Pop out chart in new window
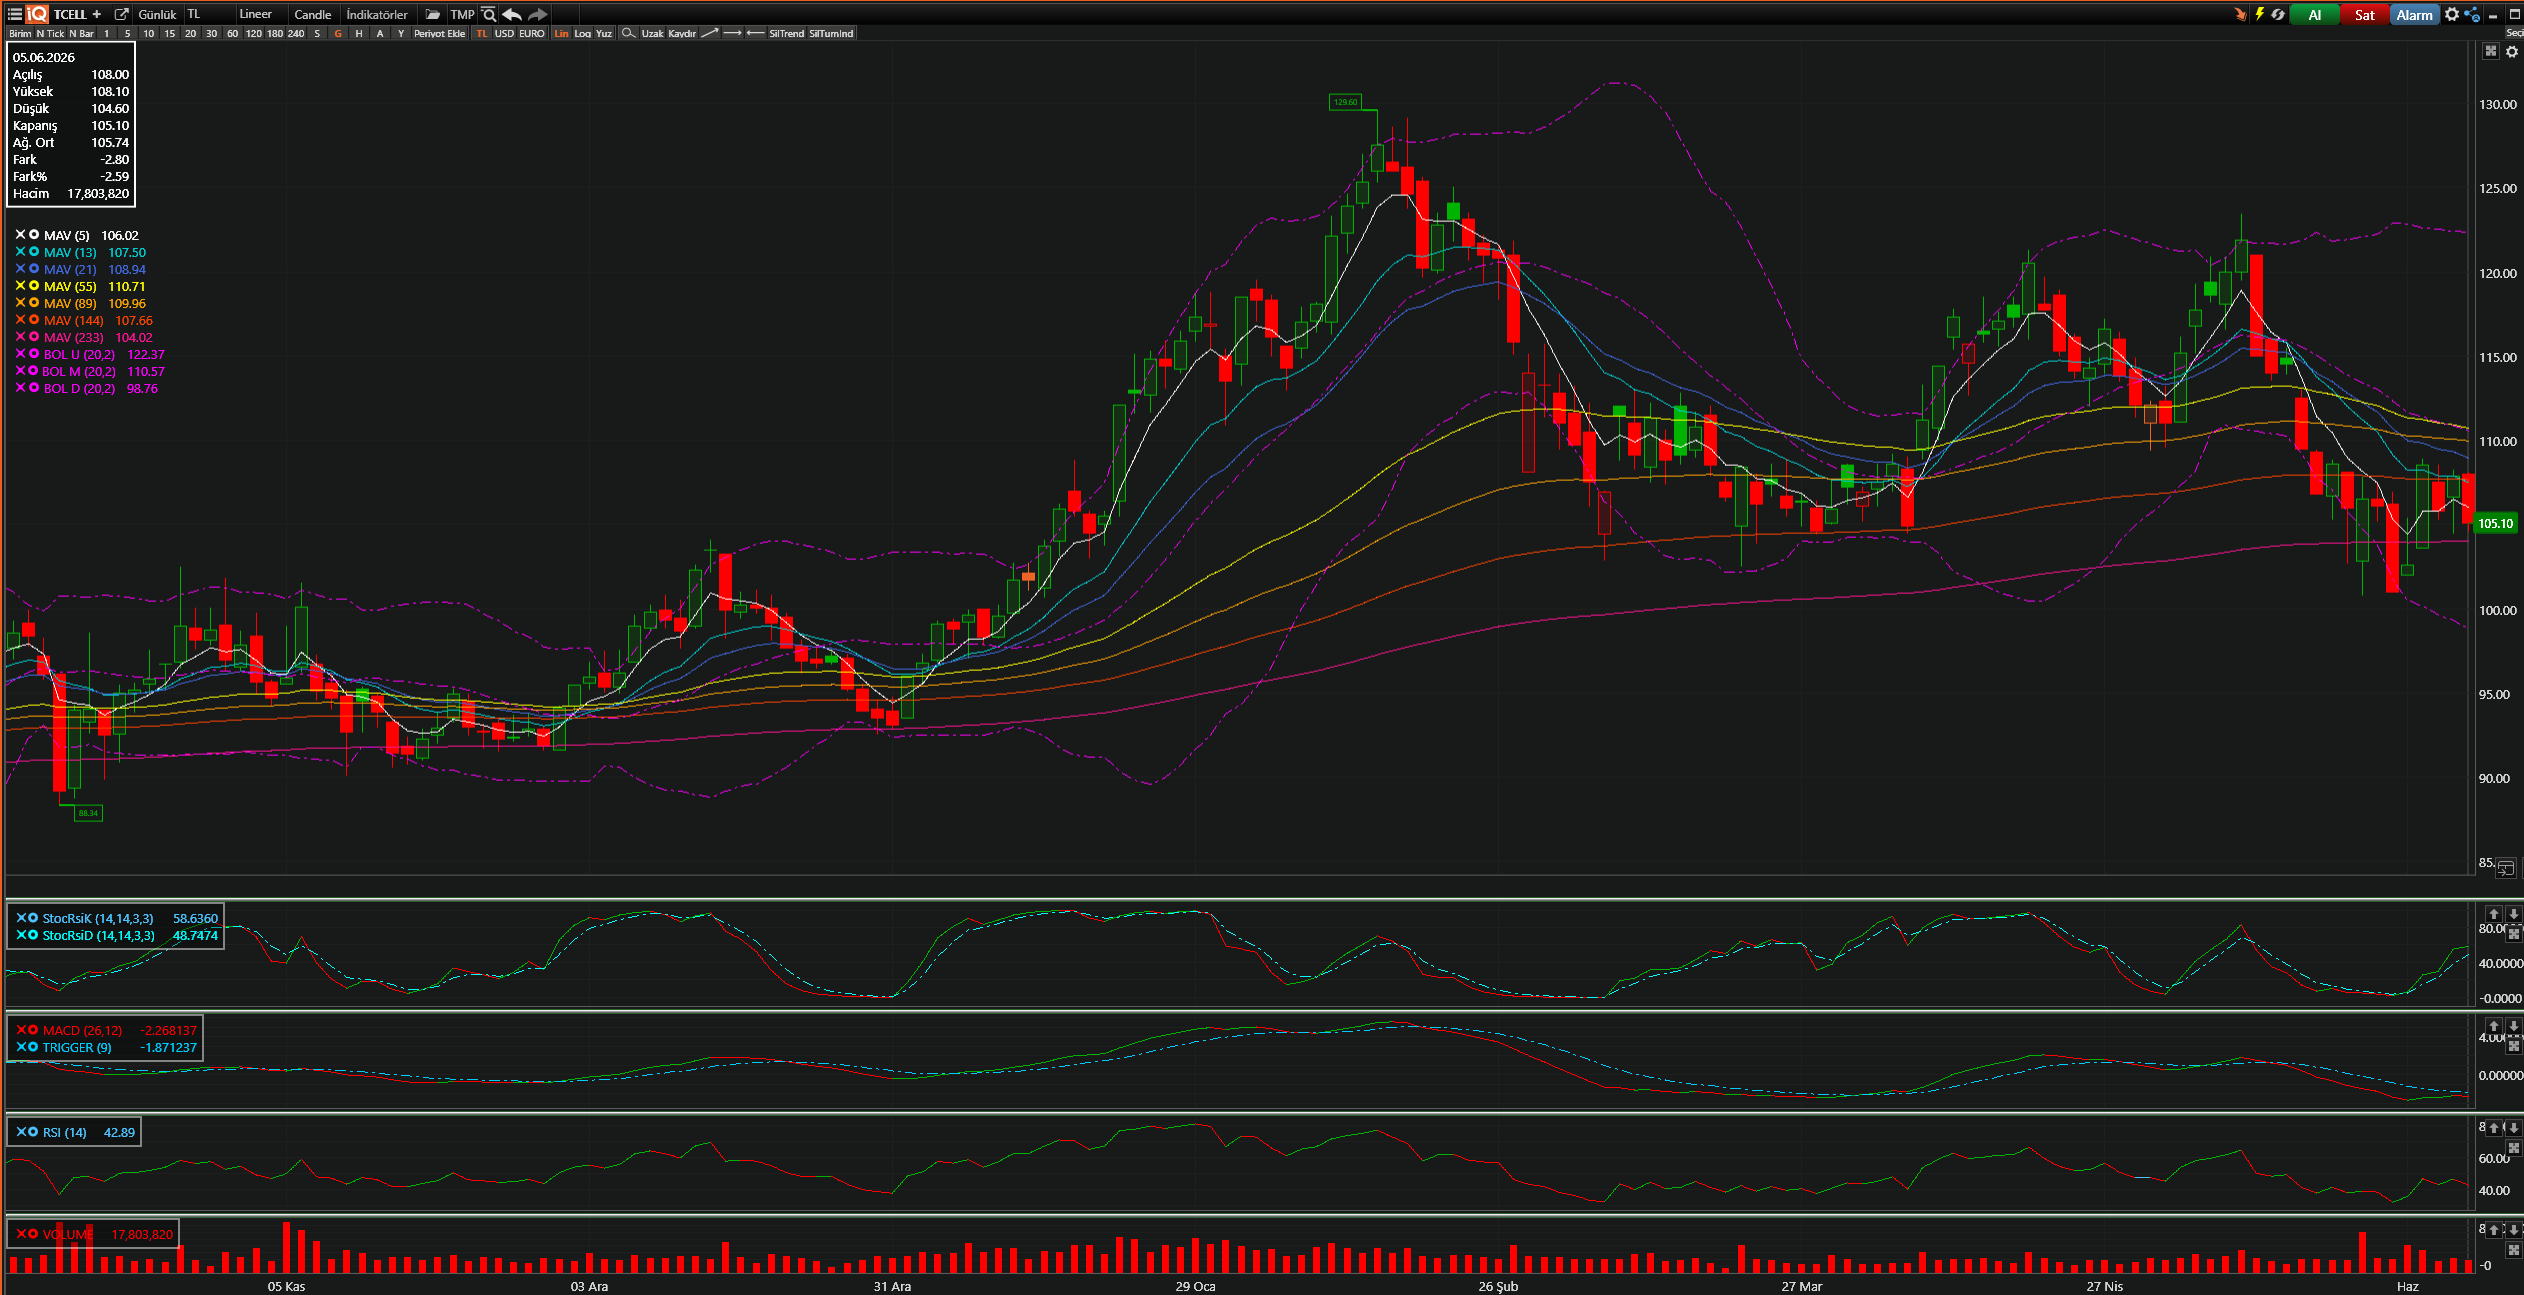This screenshot has height=1295, width=2524. (122, 14)
